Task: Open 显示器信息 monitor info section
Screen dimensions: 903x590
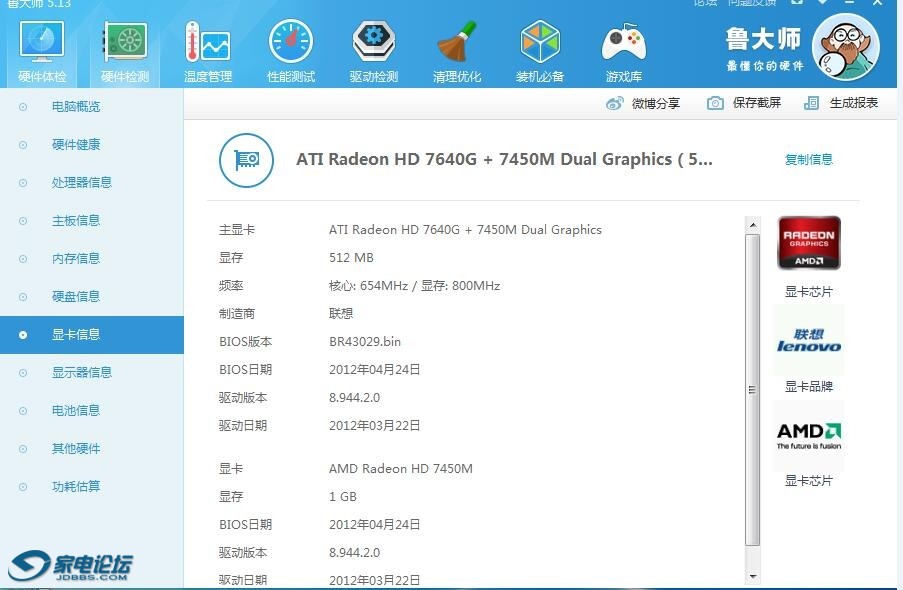Action: [82, 373]
